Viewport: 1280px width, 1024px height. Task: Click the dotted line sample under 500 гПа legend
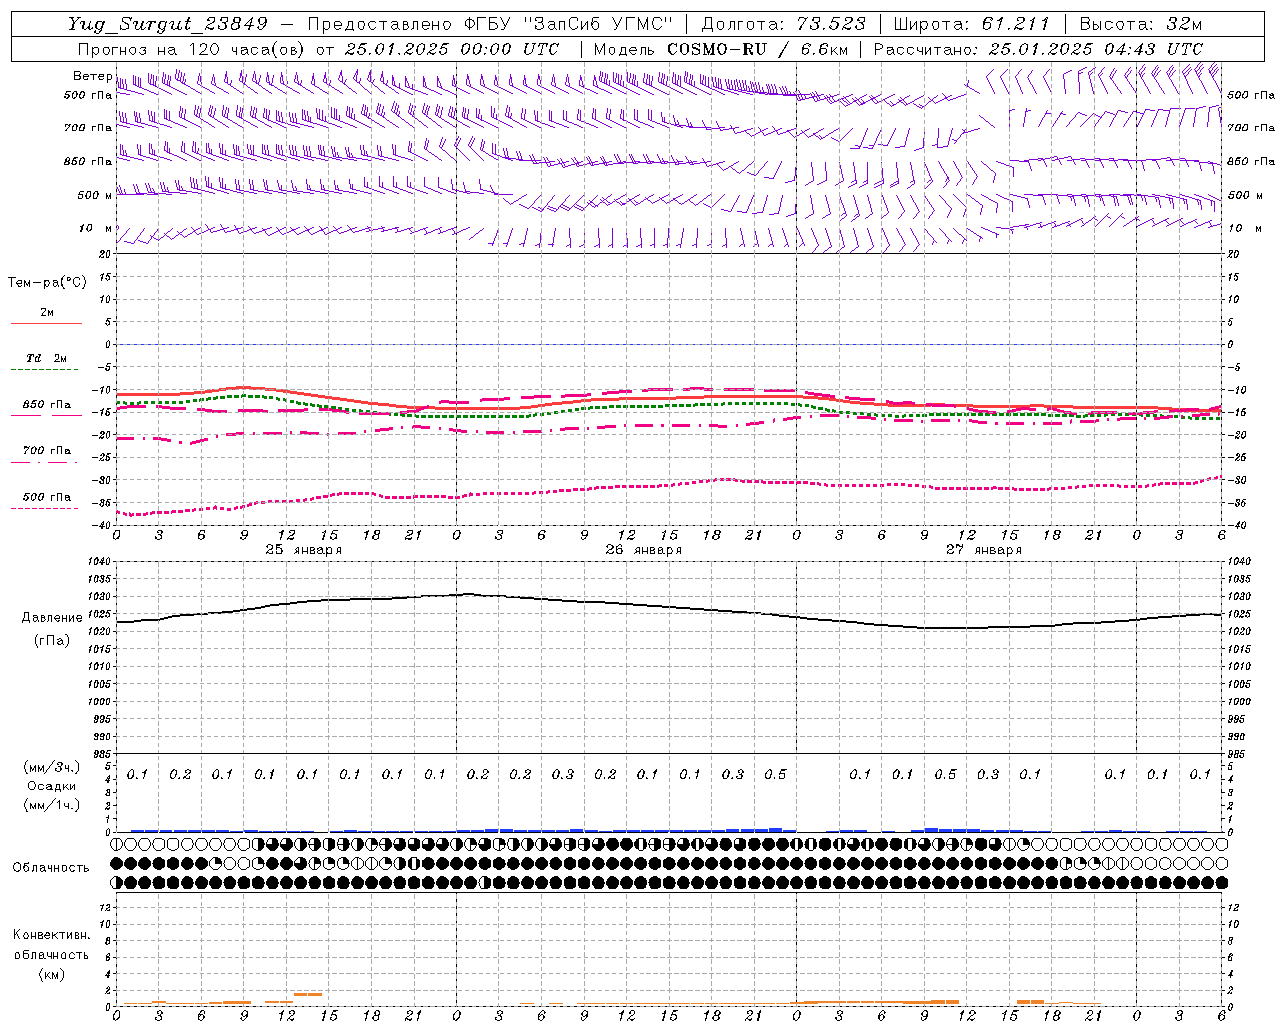click(46, 509)
